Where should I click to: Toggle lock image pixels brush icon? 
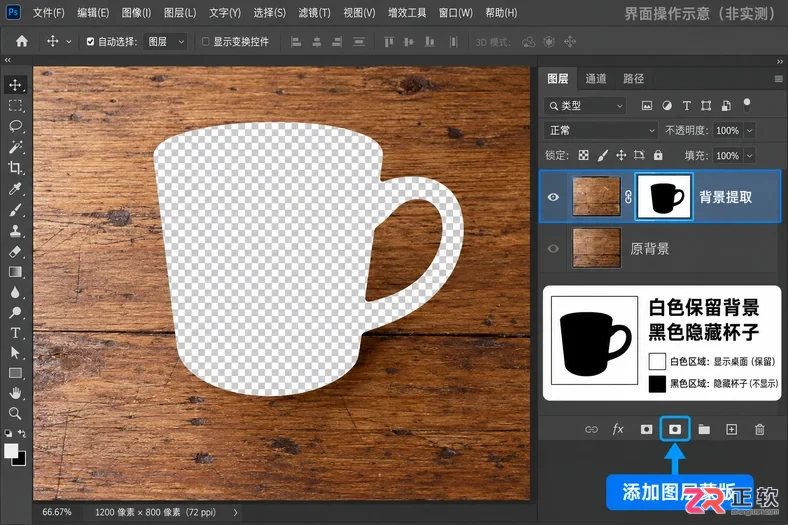pos(603,155)
